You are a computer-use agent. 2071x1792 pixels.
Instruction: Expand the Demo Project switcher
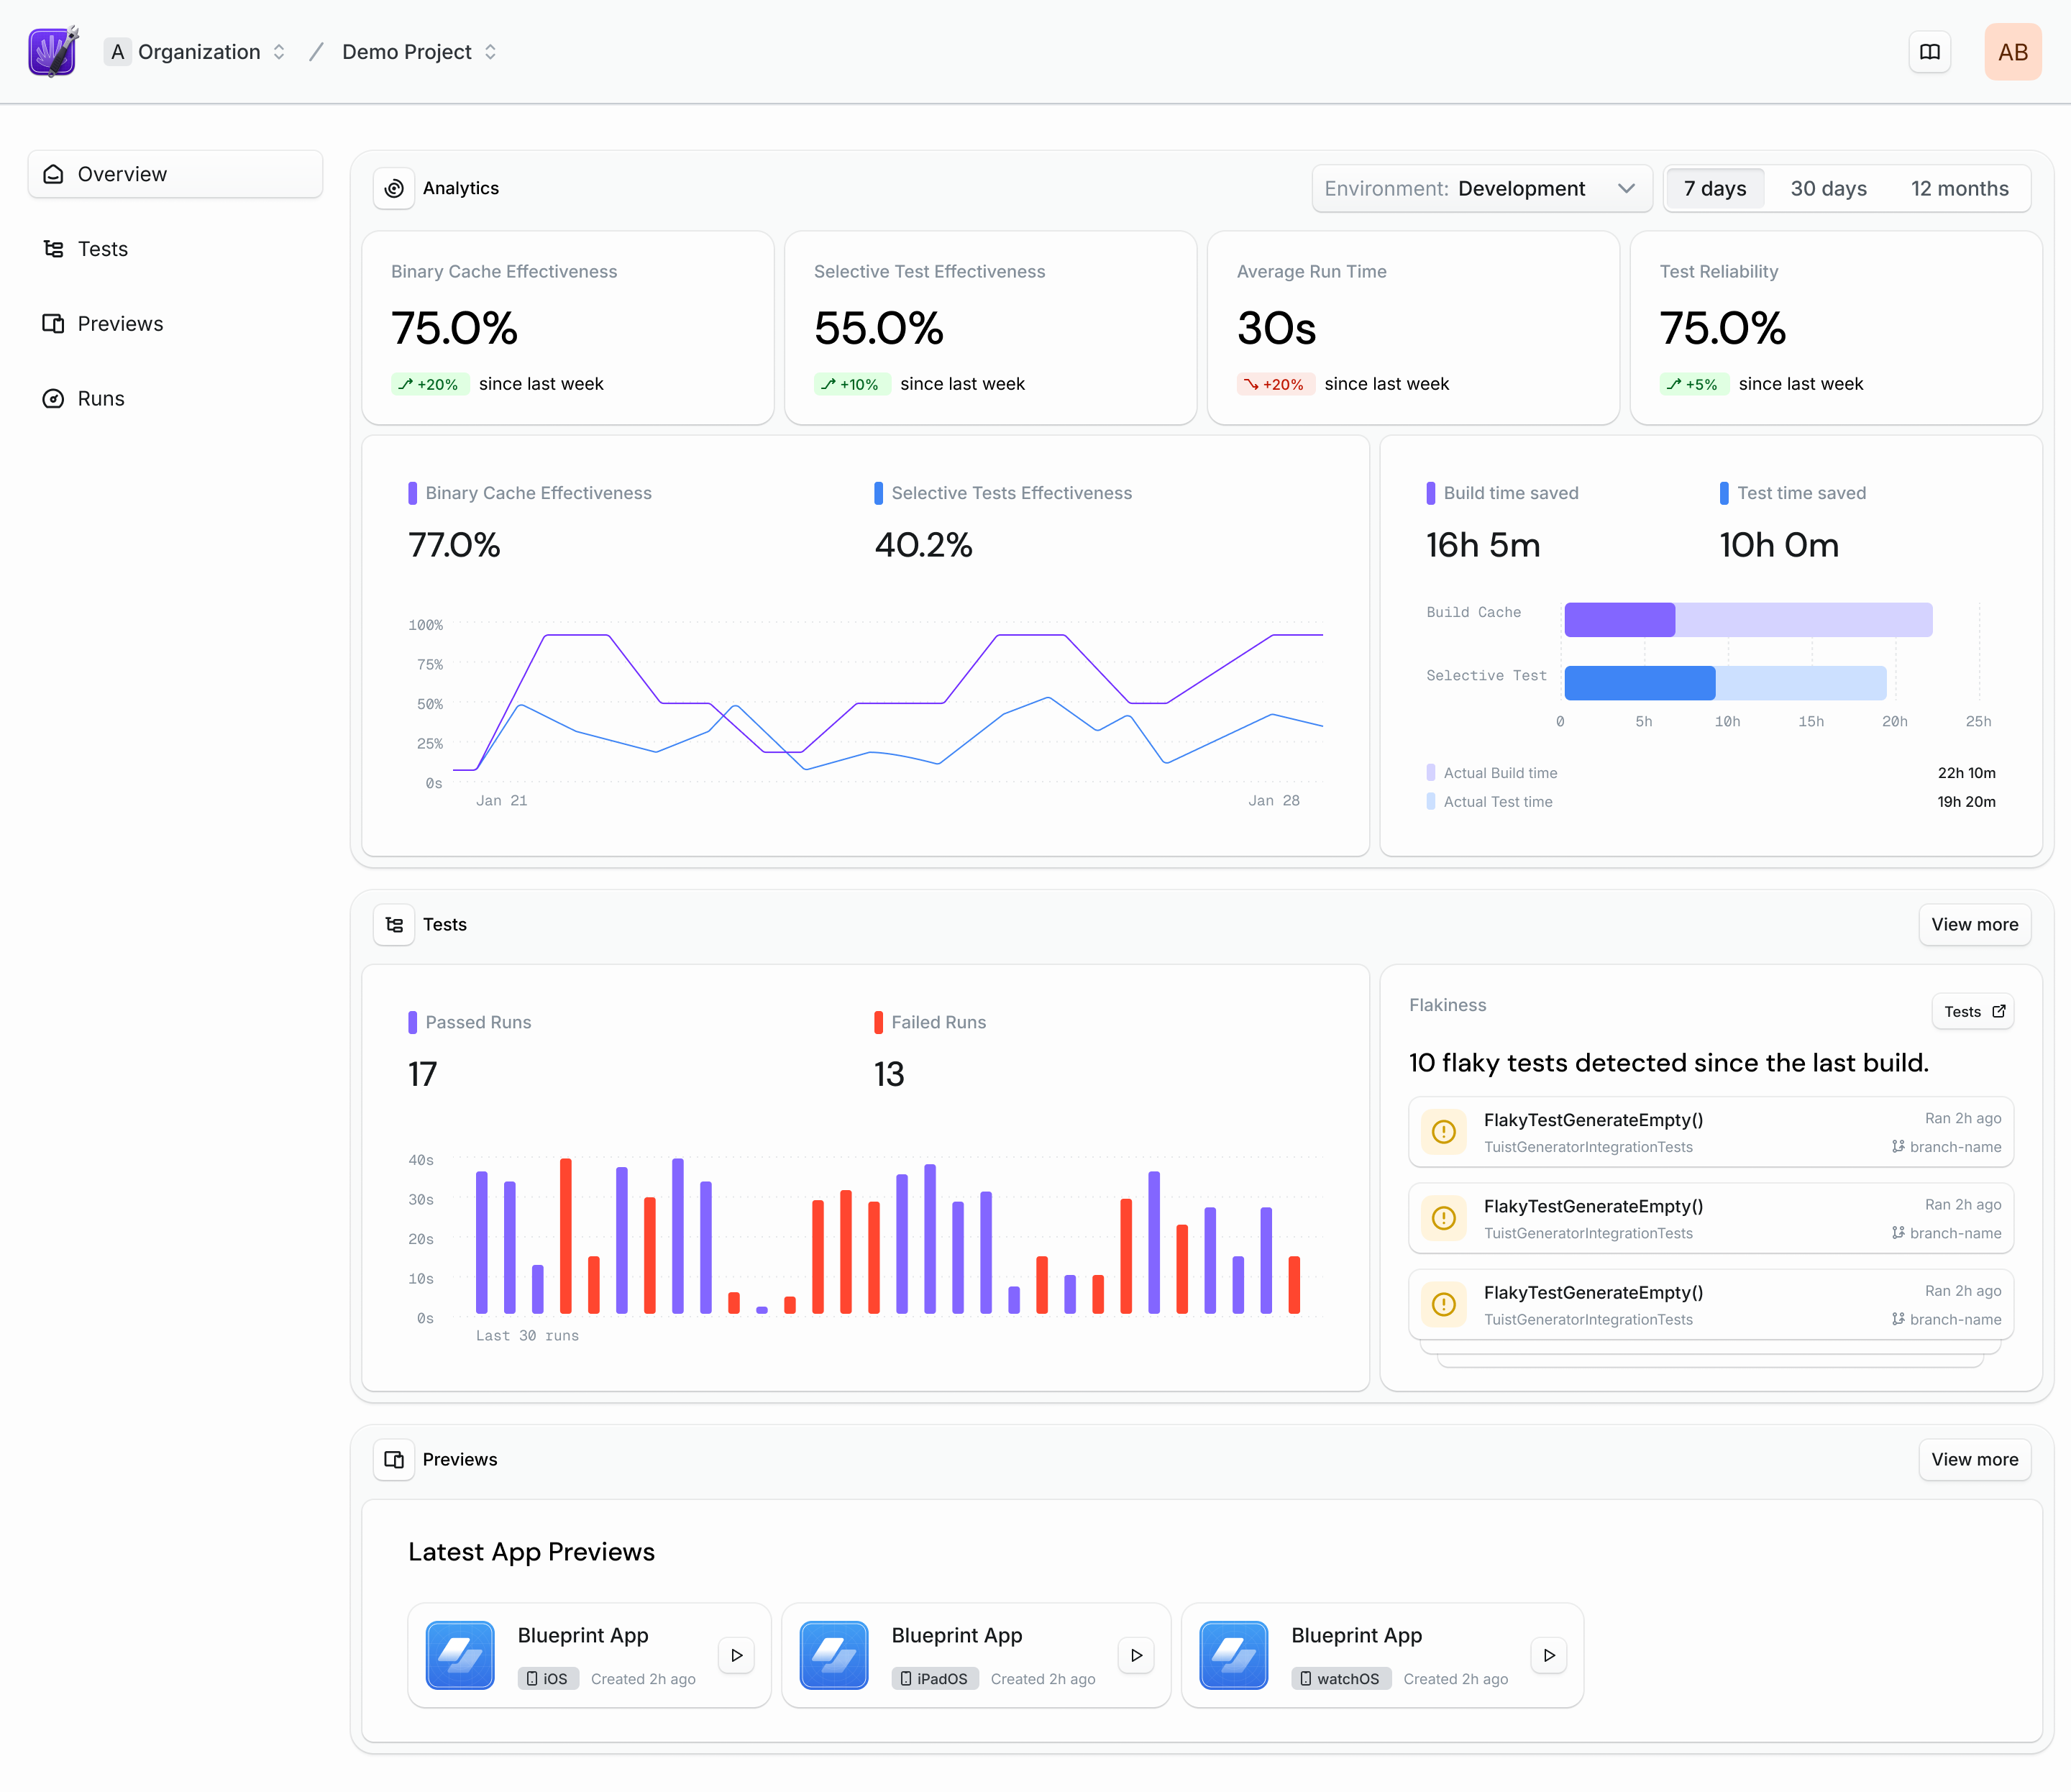(x=490, y=51)
